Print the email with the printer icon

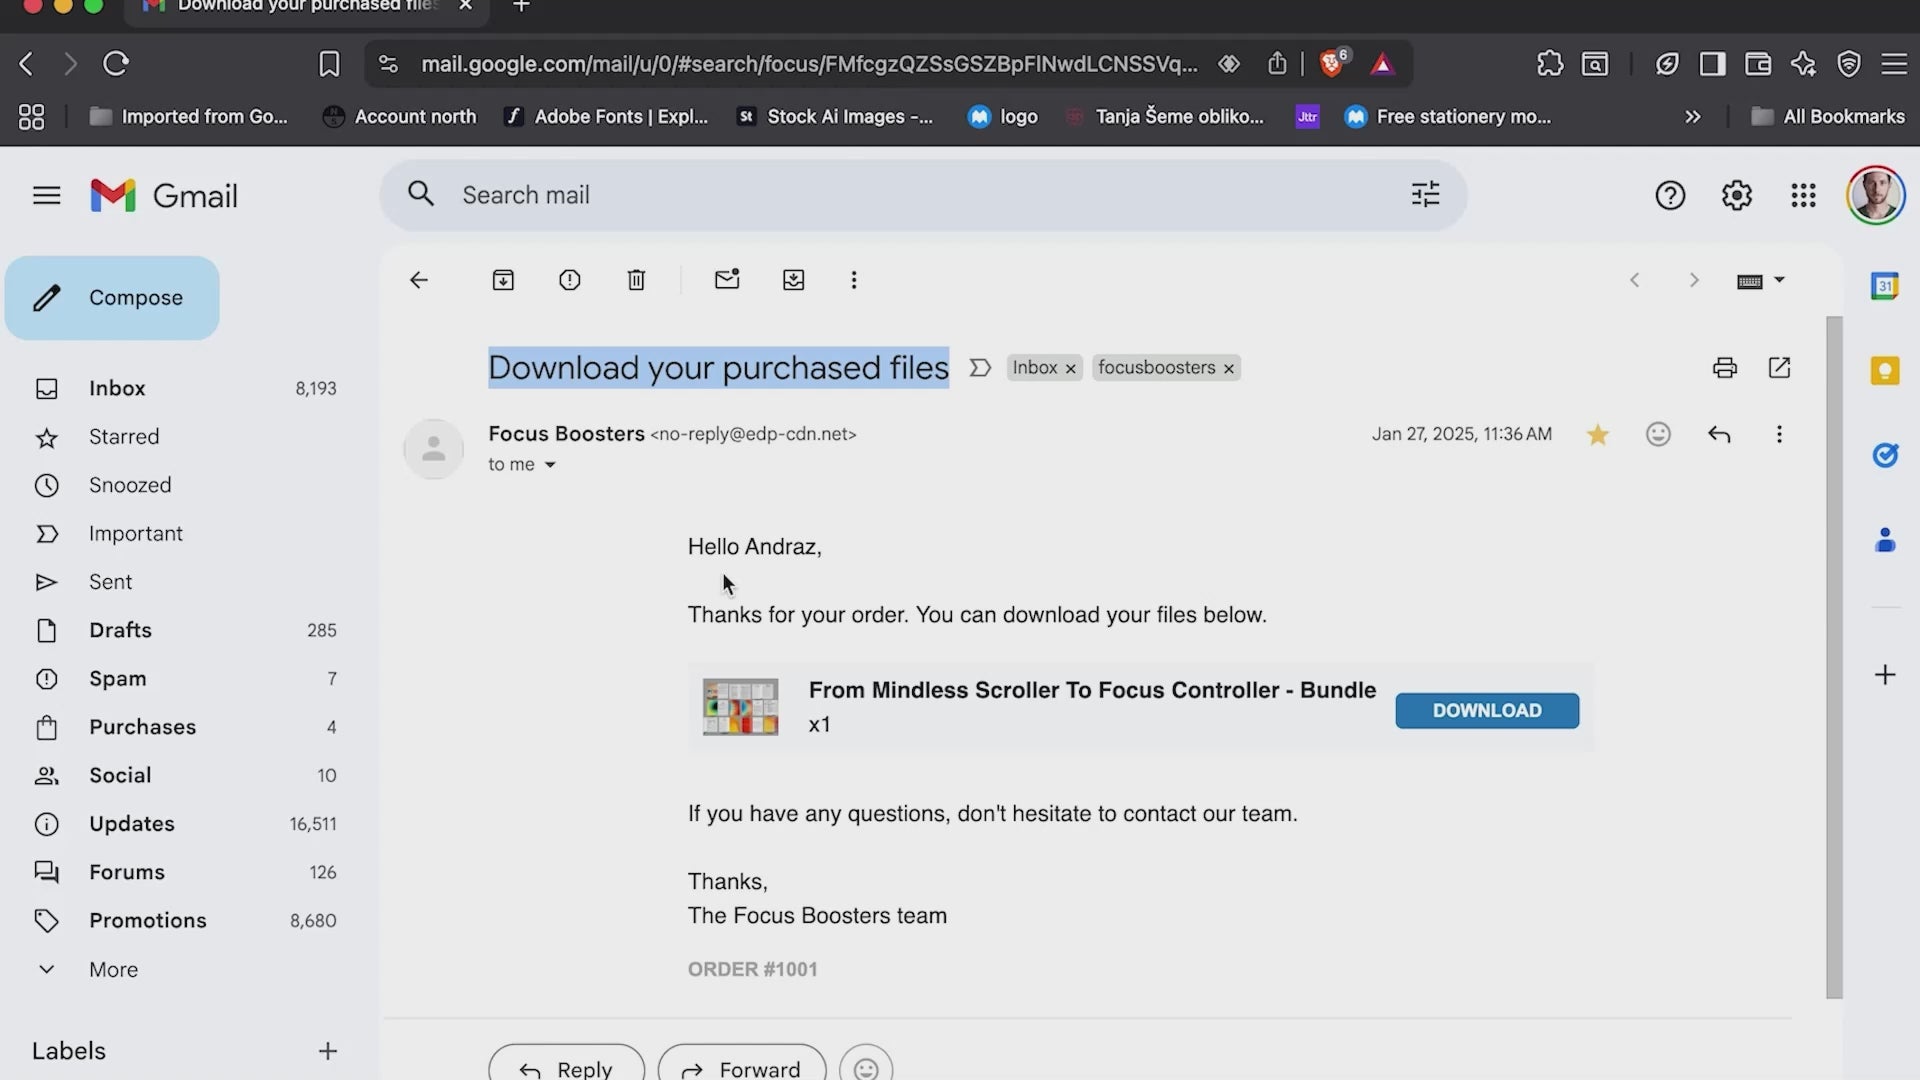click(1724, 368)
